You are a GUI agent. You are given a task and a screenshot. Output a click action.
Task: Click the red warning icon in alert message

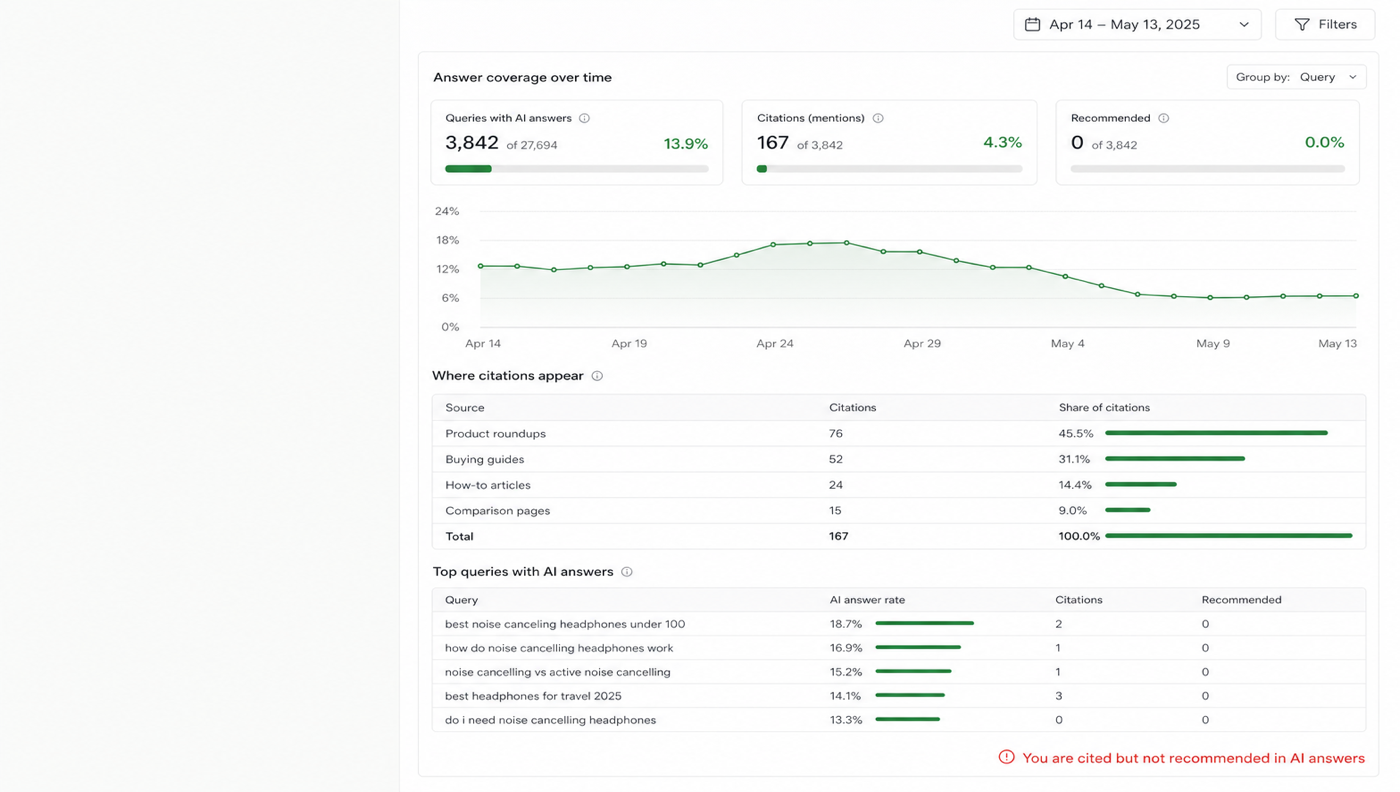[1007, 757]
